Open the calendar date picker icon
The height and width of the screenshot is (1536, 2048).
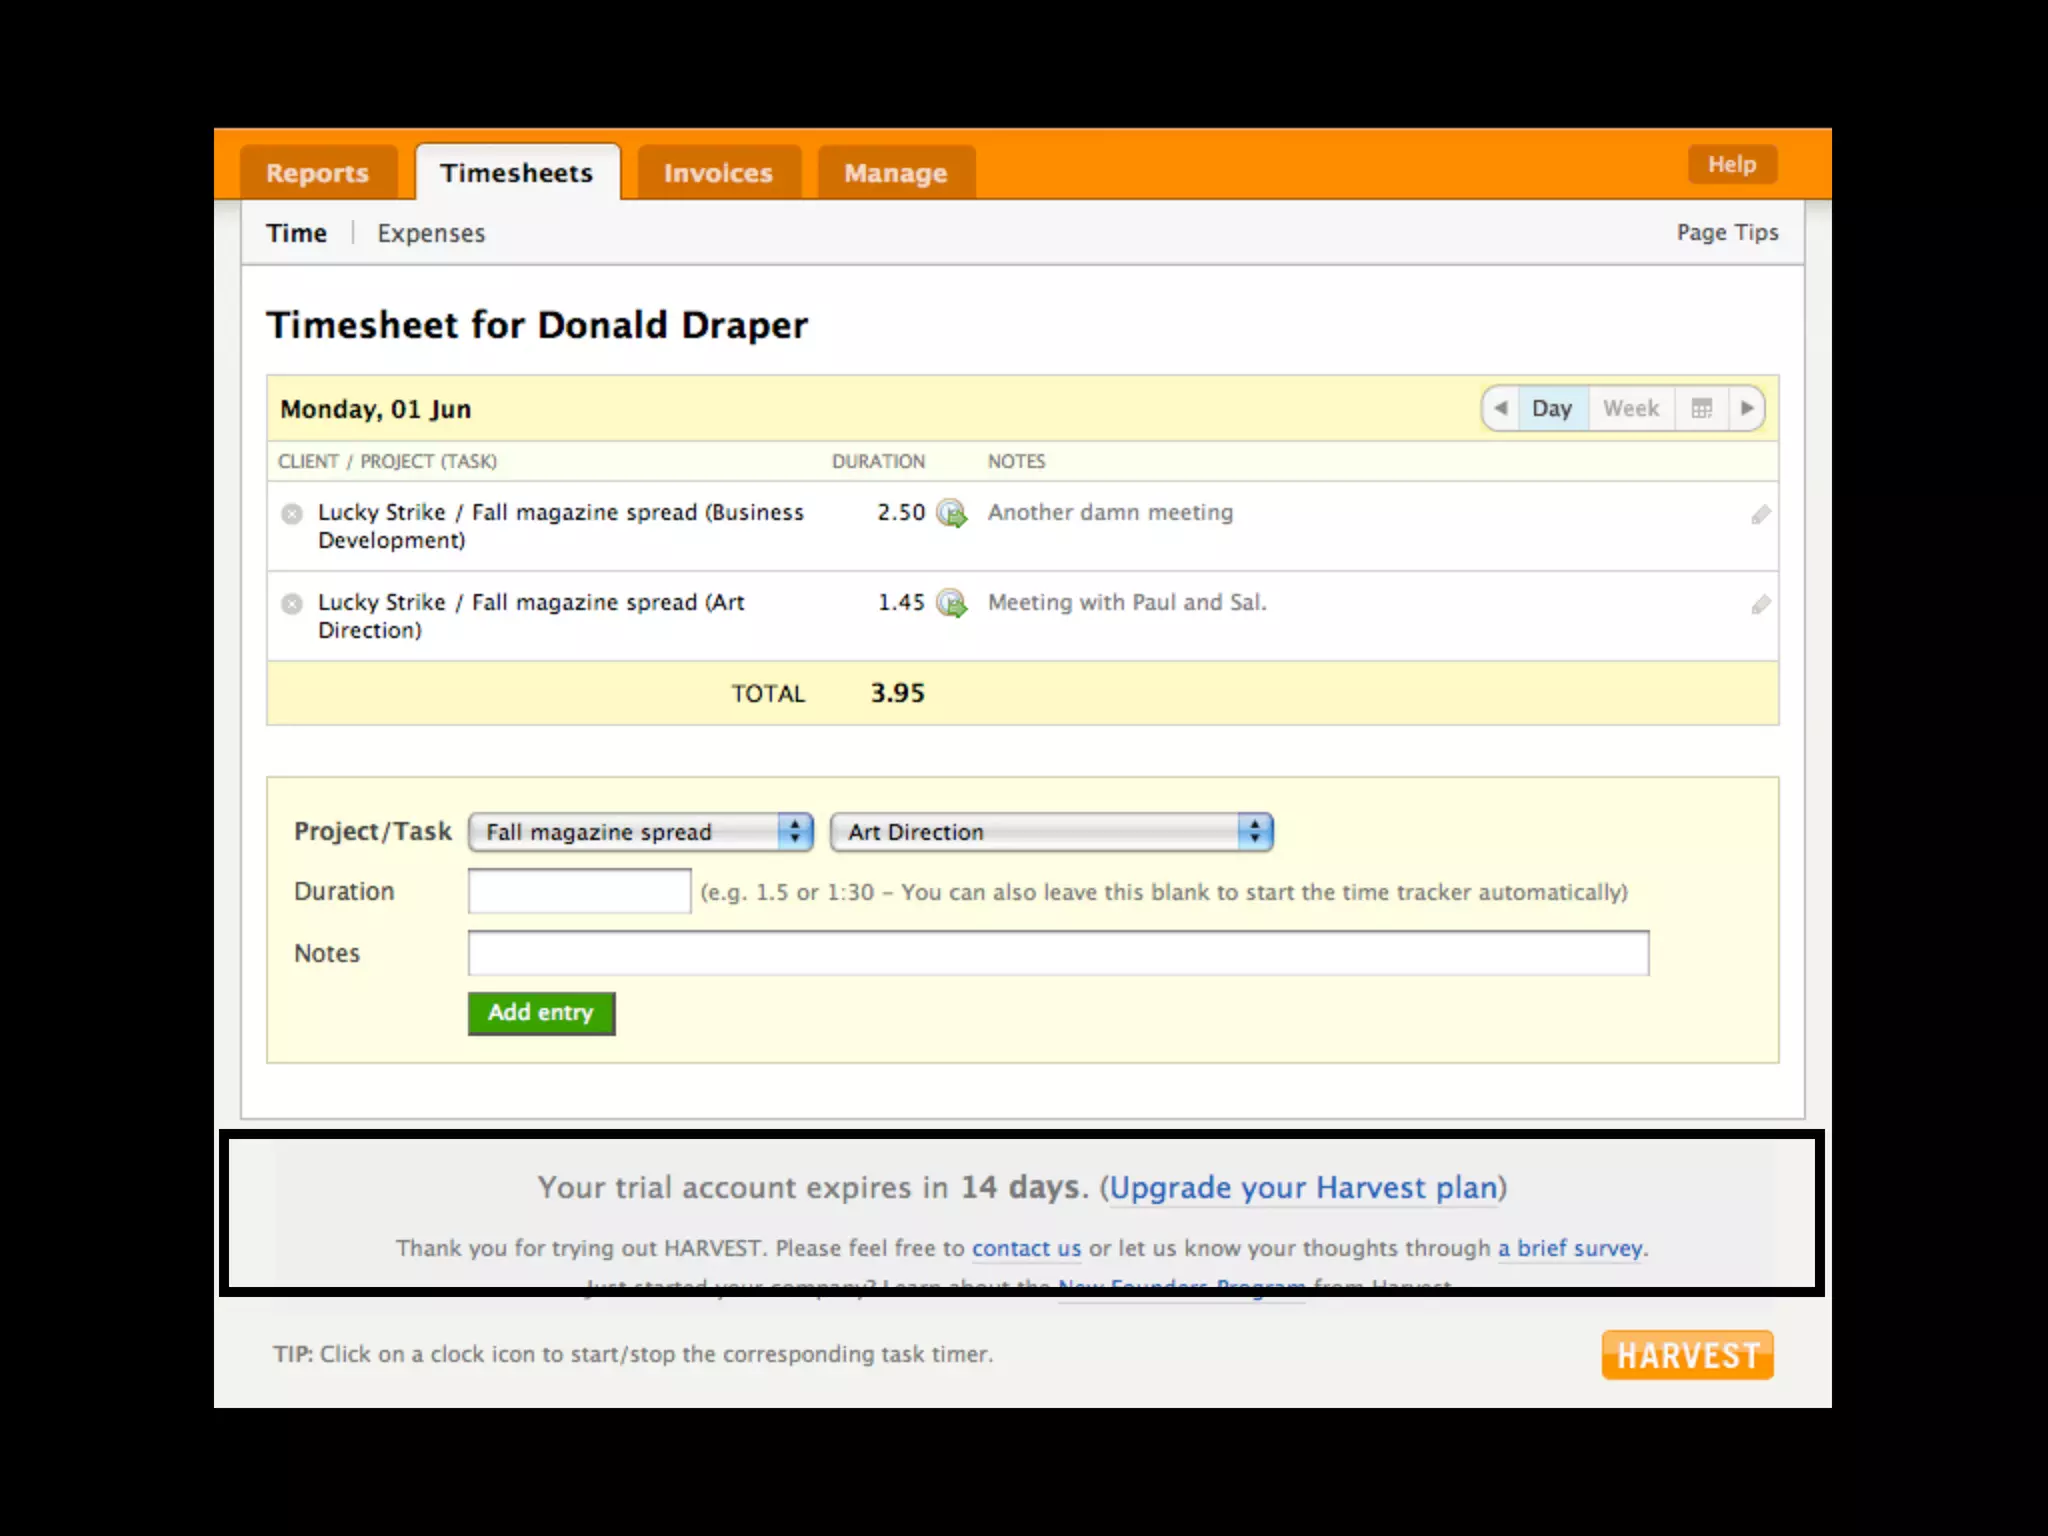click(x=1701, y=408)
